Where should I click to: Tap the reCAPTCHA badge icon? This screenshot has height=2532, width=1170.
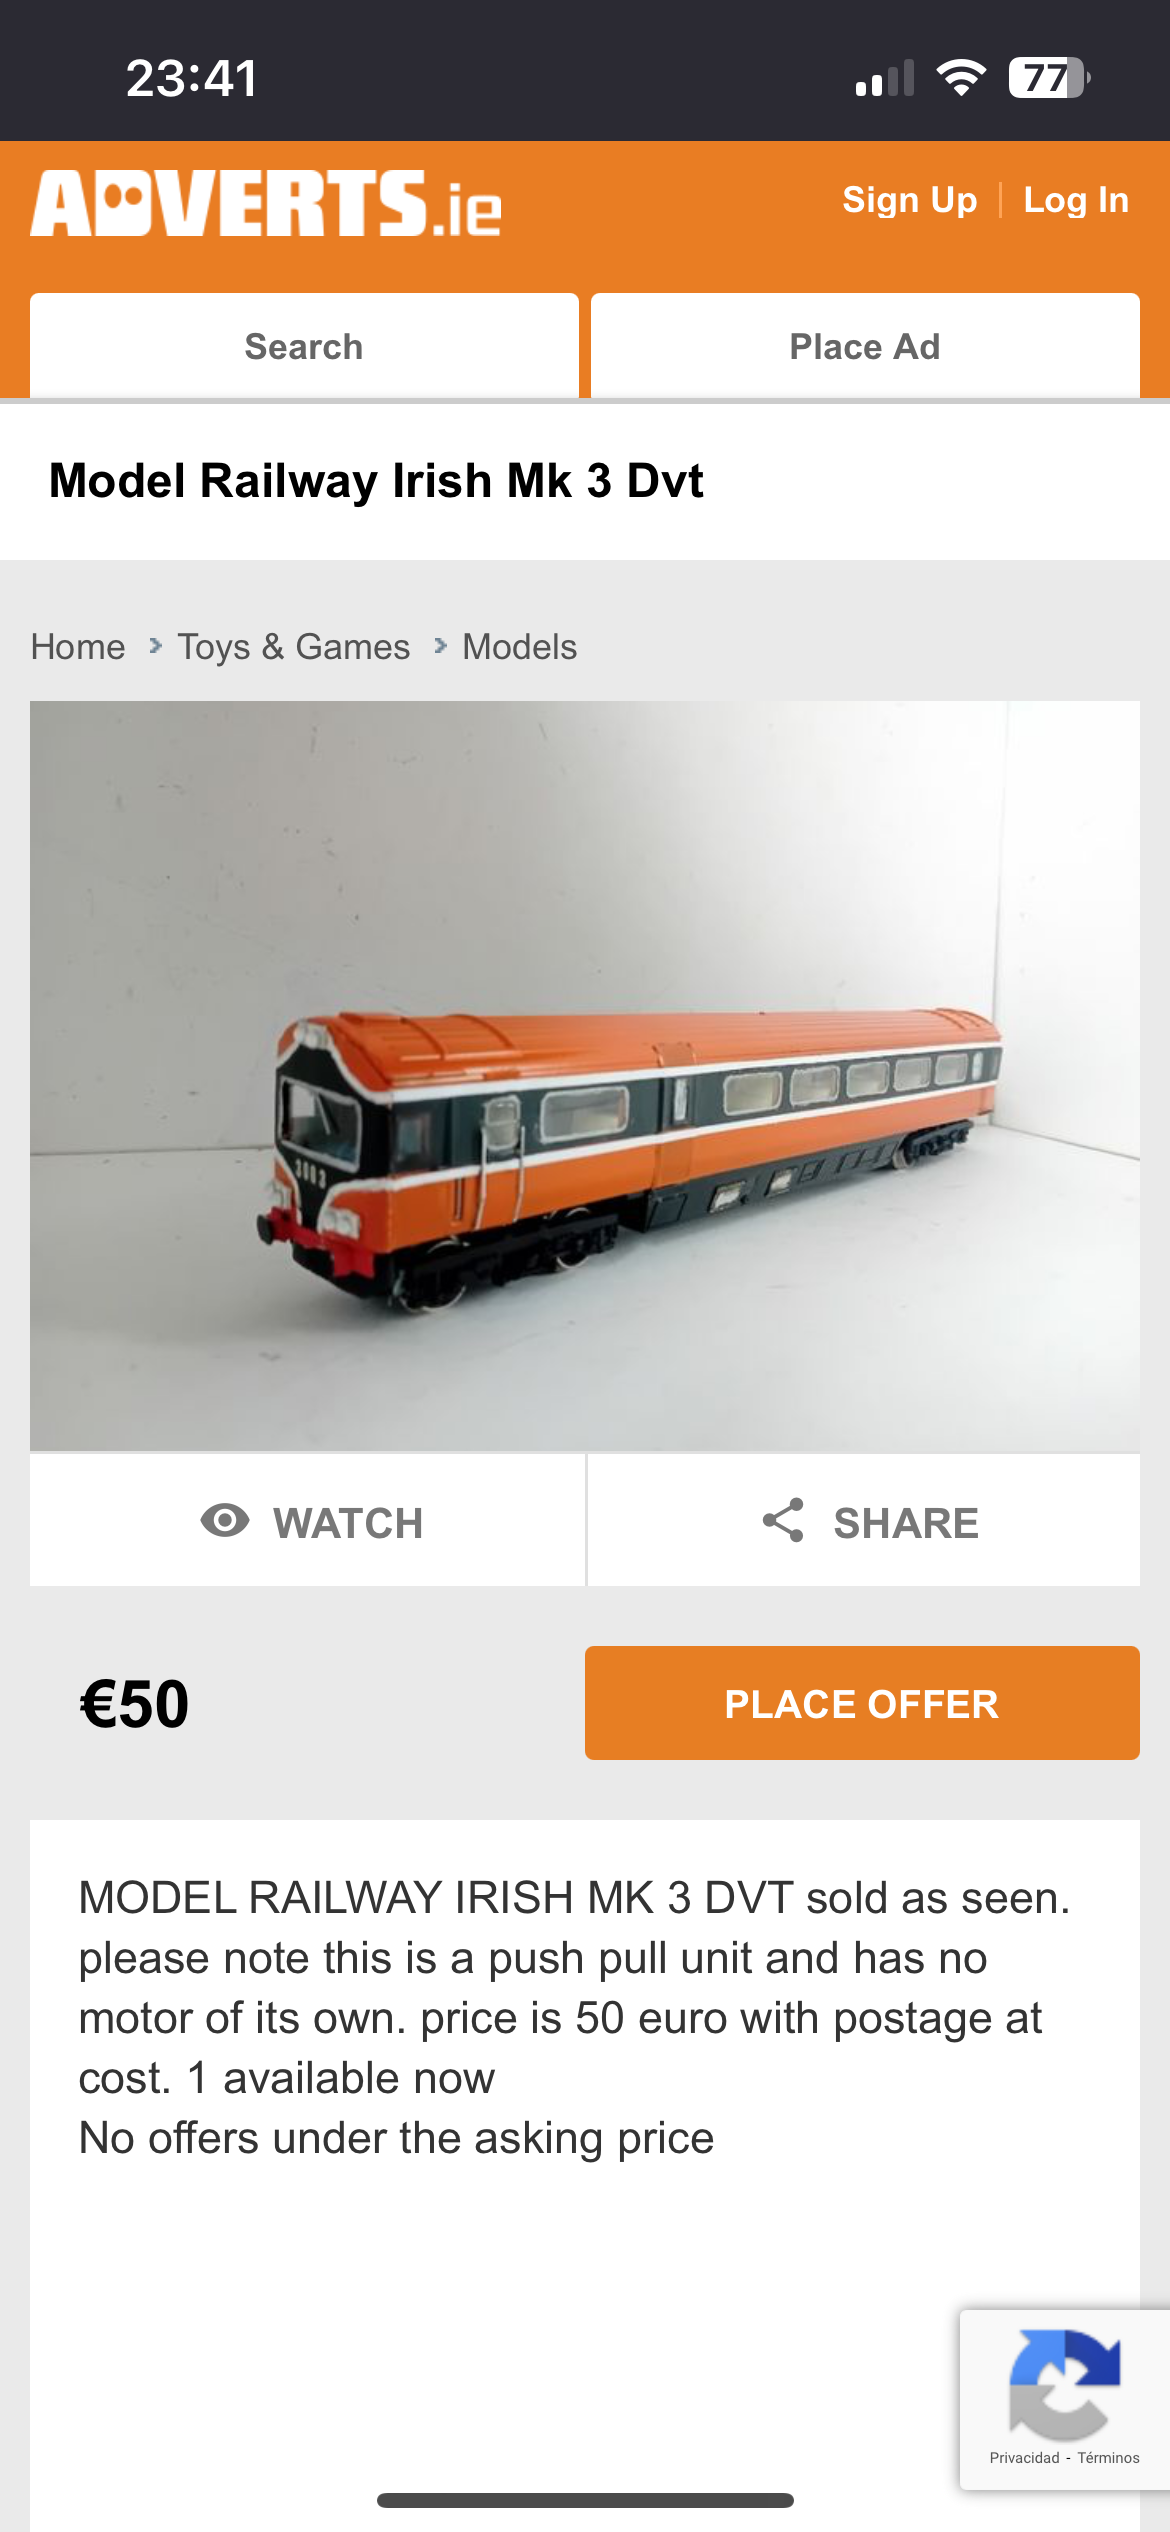pos(1064,2384)
